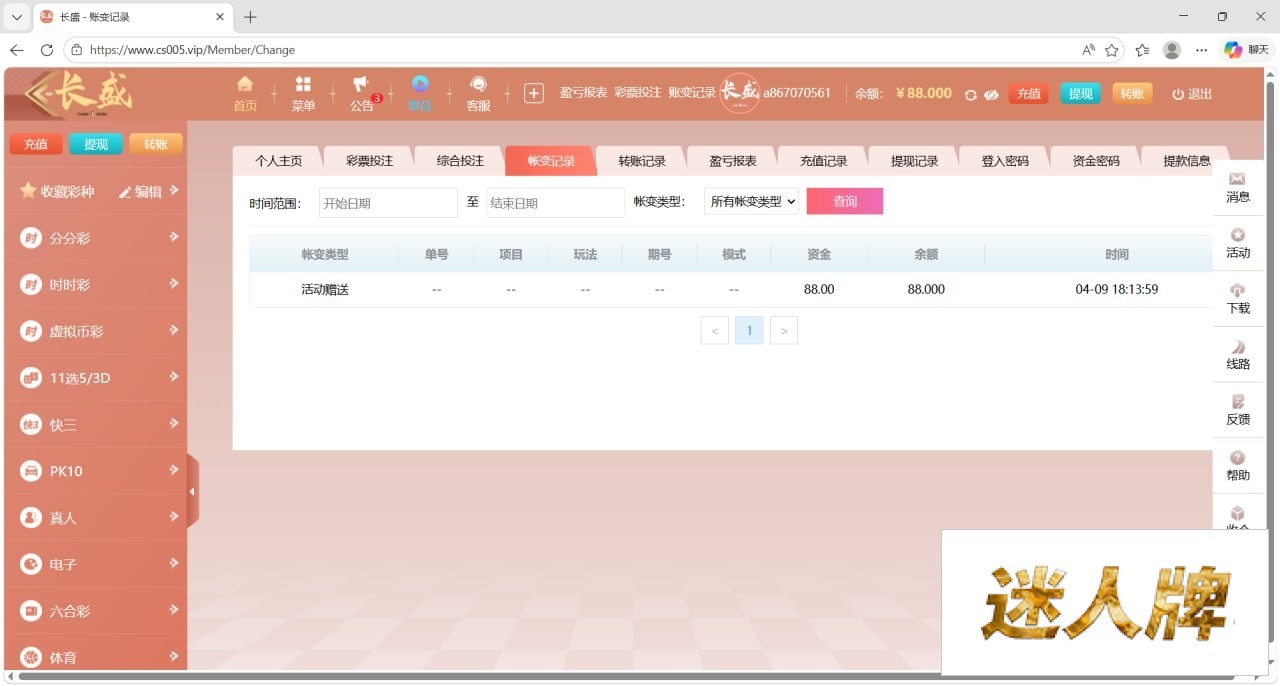
Task: Click the 帮助 help icon in right sidebar
Action: [1238, 458]
